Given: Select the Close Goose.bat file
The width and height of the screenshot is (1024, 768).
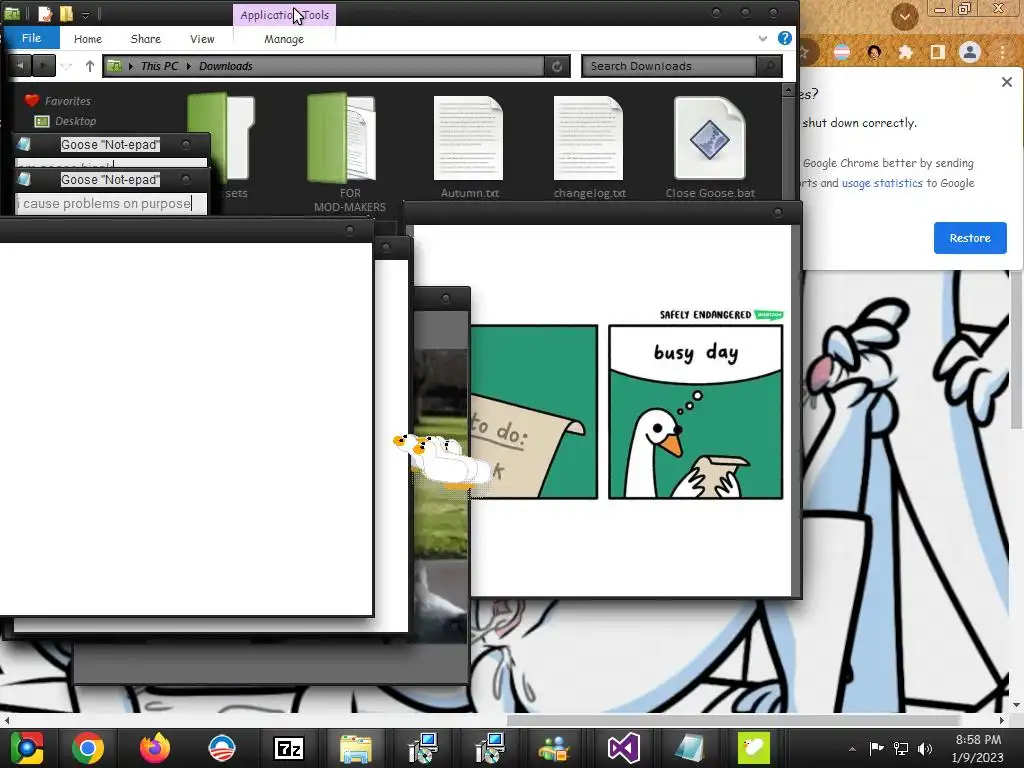Looking at the screenshot, I should point(710,147).
